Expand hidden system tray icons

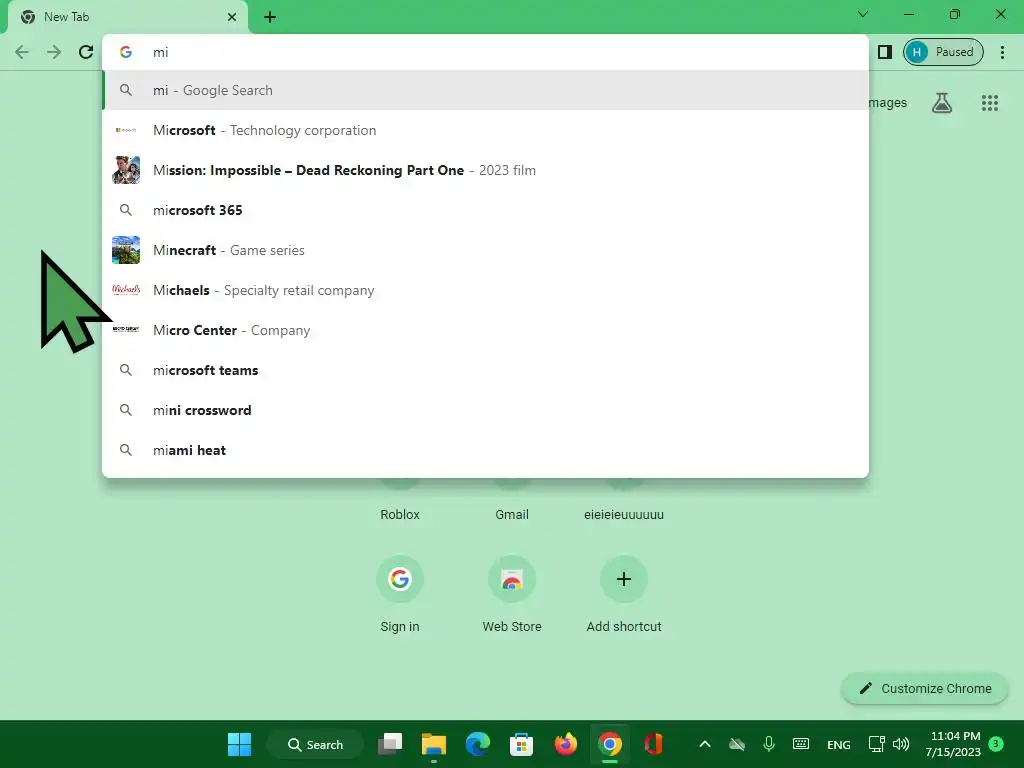point(705,744)
